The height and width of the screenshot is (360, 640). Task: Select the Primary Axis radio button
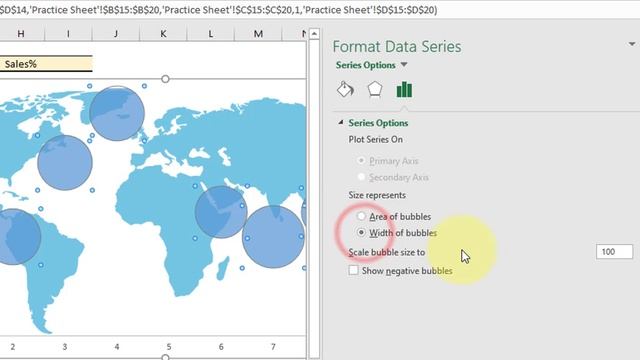[x=361, y=160]
